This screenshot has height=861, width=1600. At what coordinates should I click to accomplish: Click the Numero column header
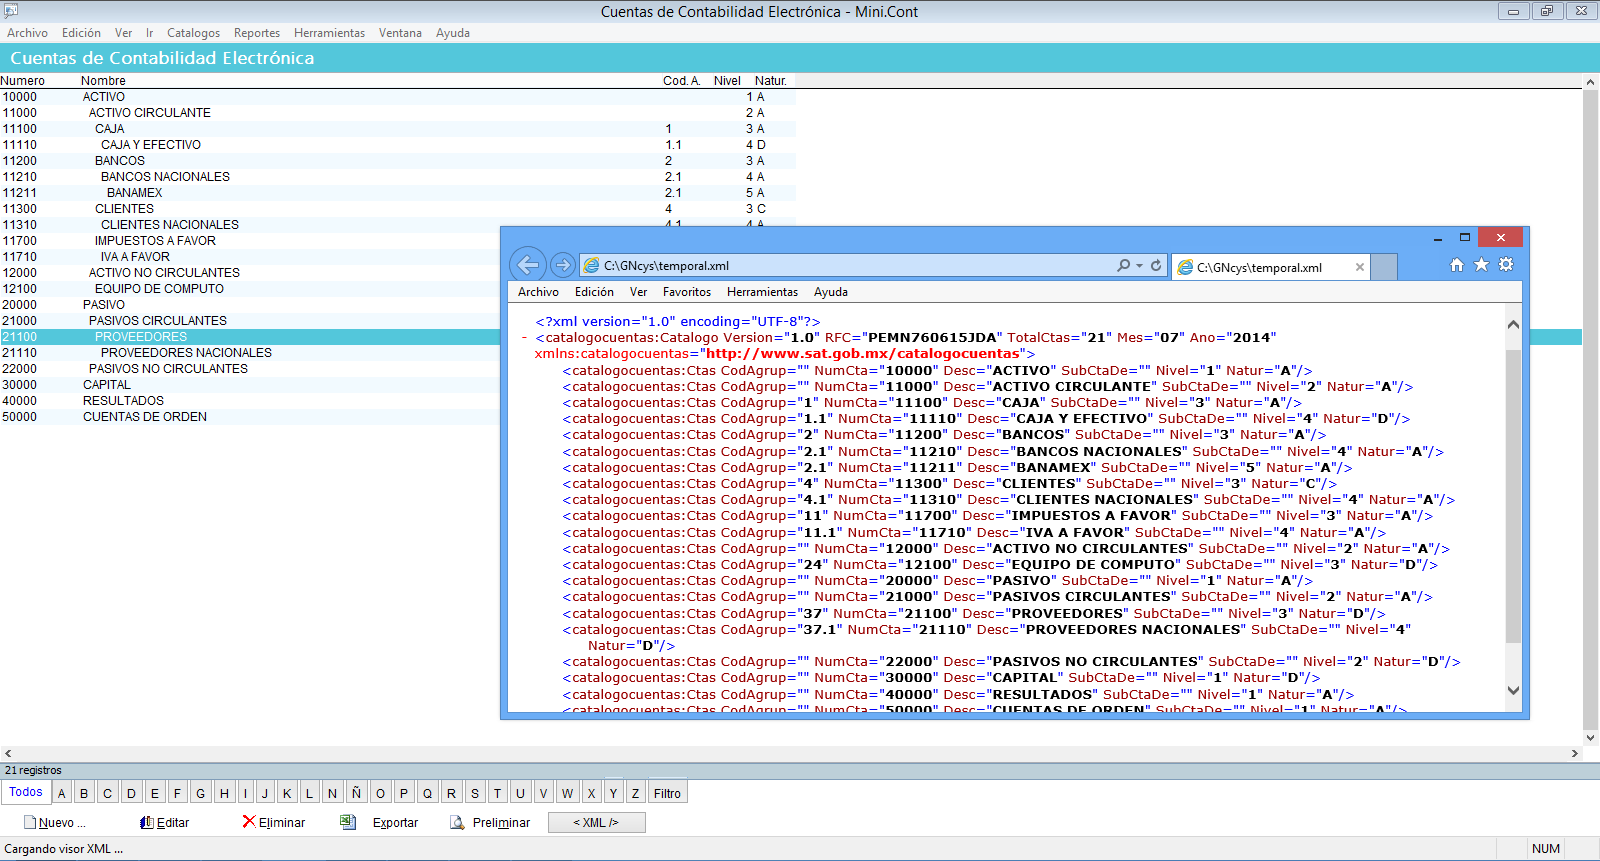click(23, 81)
